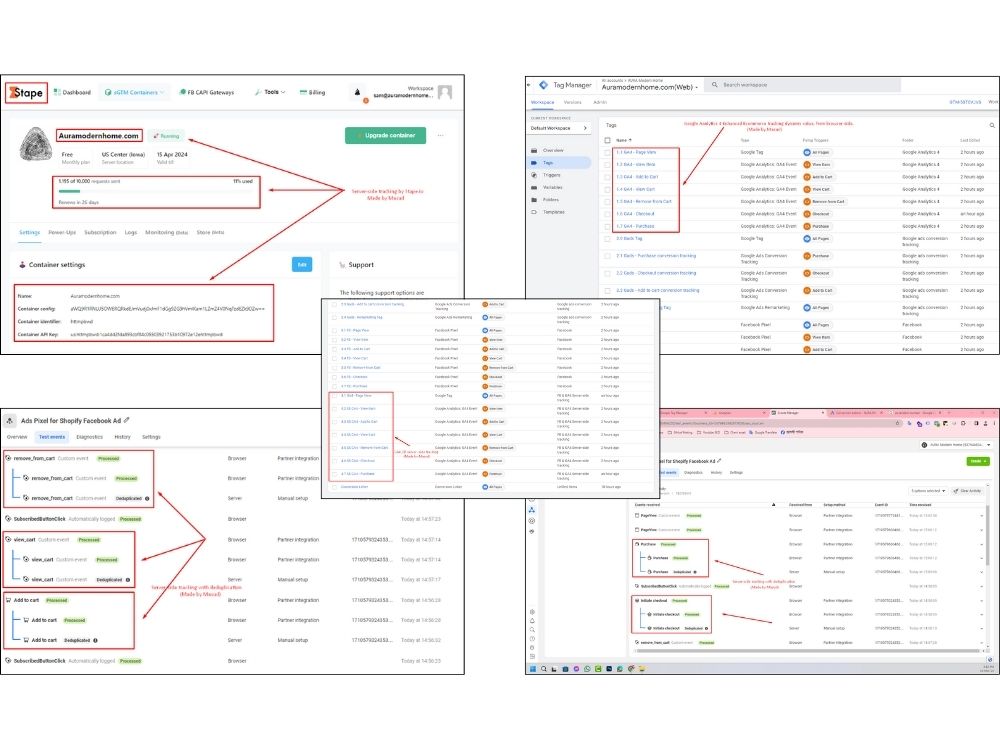Switch to Diagnostics tab in left pixel window

click(x=89, y=437)
